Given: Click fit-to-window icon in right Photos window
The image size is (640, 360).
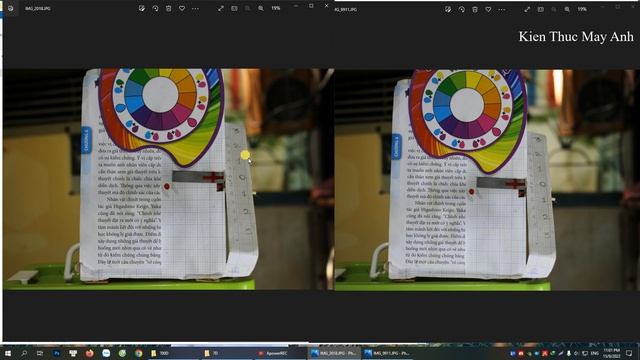Looking at the screenshot, I should click(540, 9).
